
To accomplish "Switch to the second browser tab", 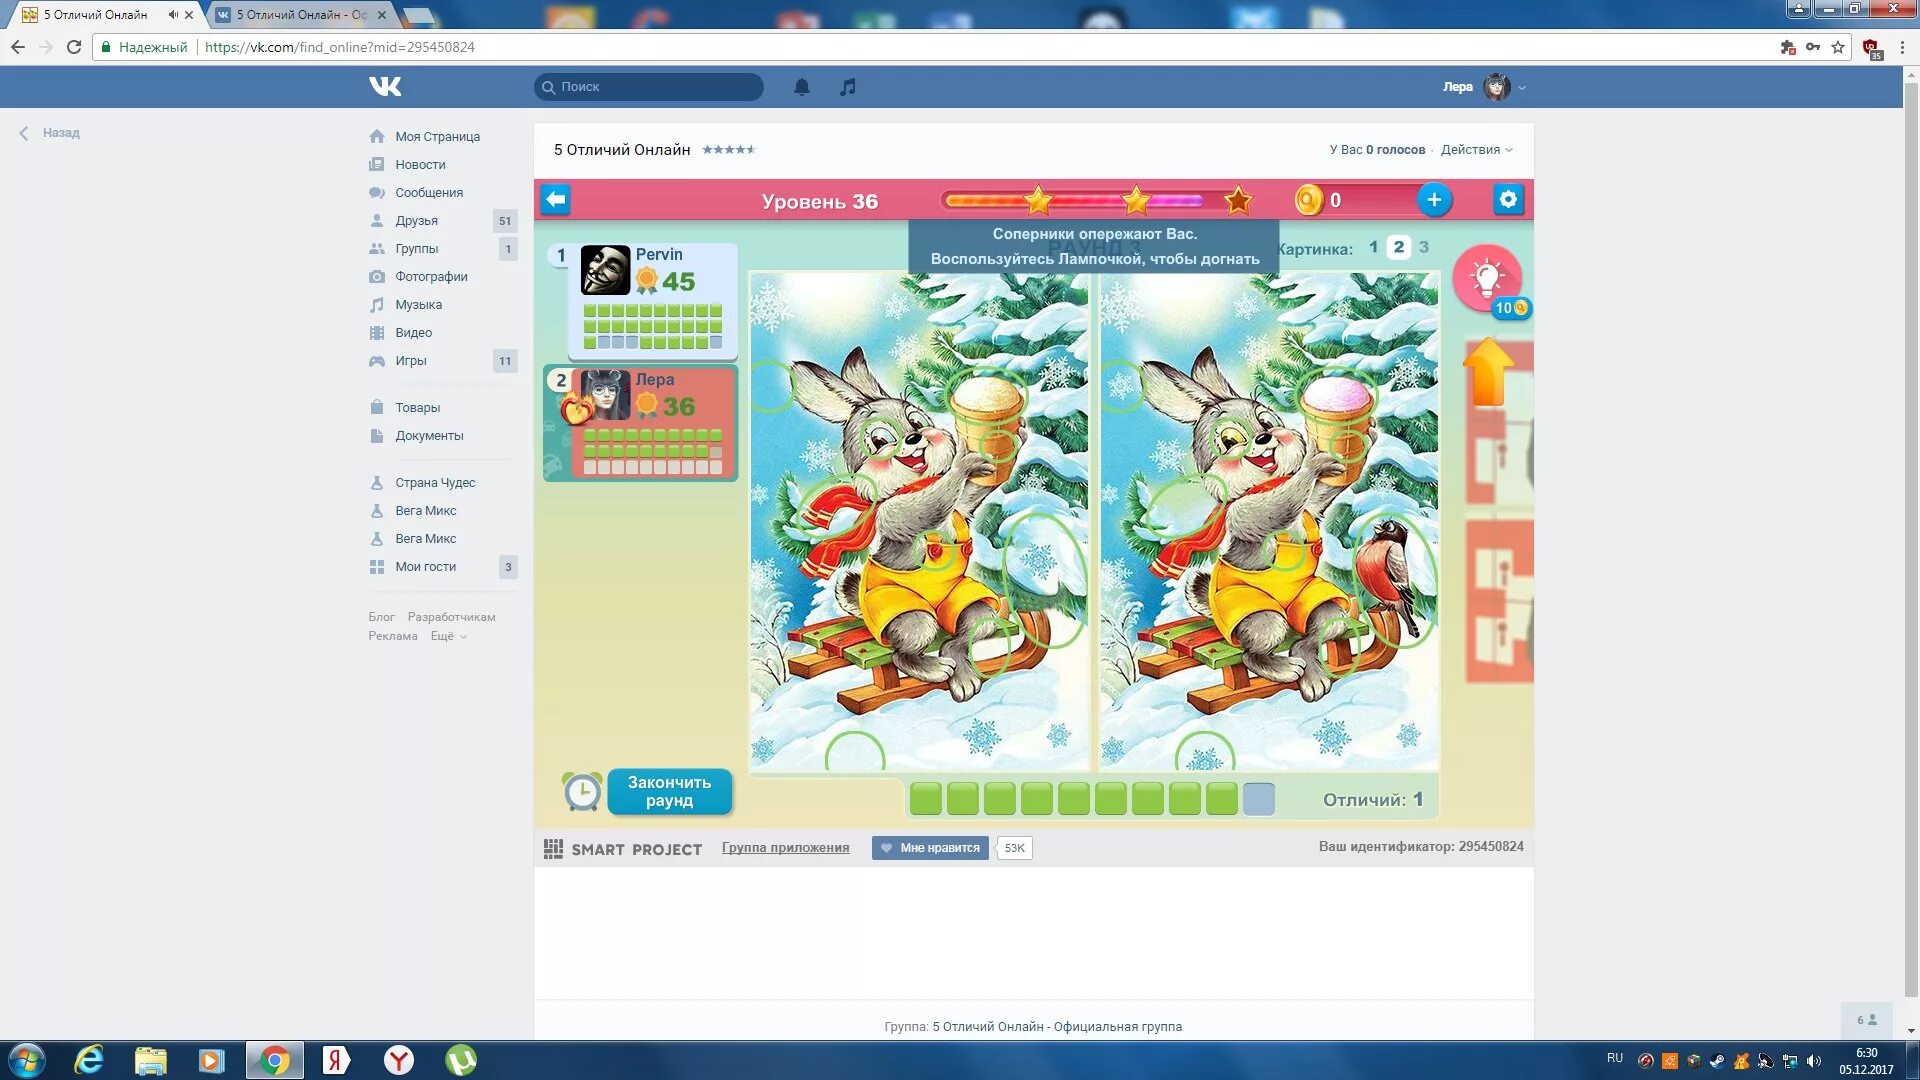I will point(301,15).
